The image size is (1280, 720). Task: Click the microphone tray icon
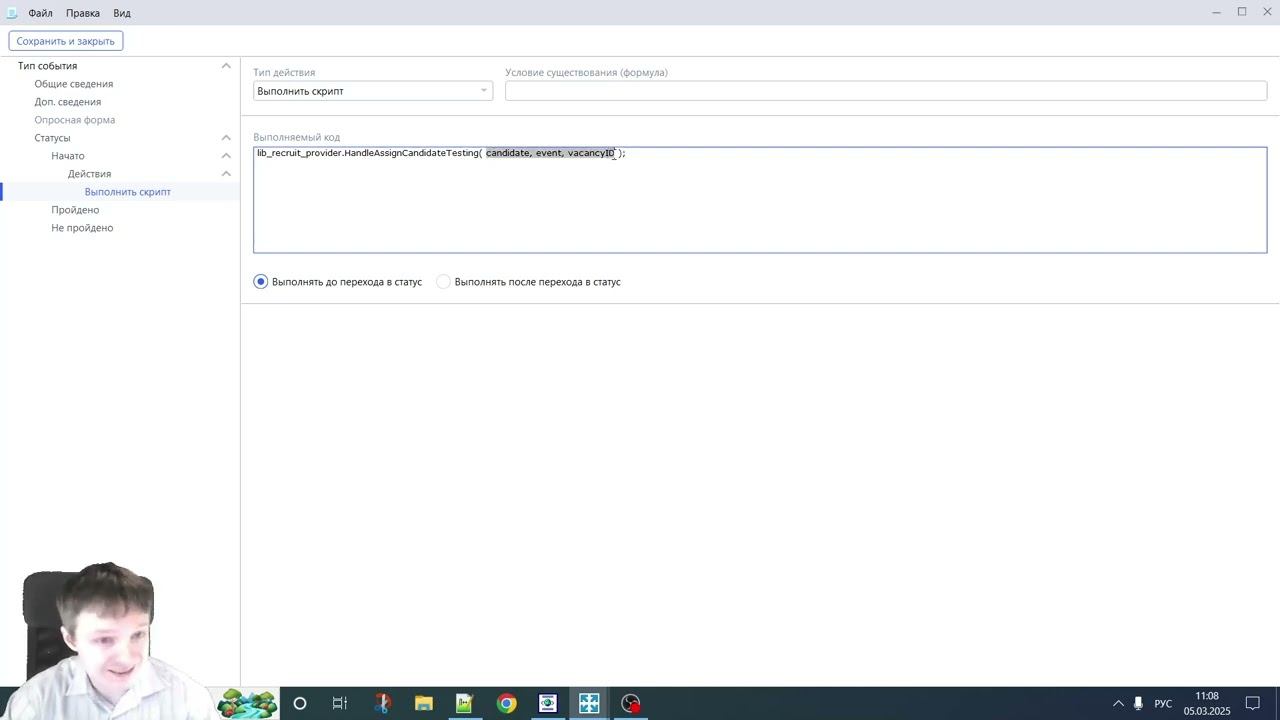coord(1138,704)
